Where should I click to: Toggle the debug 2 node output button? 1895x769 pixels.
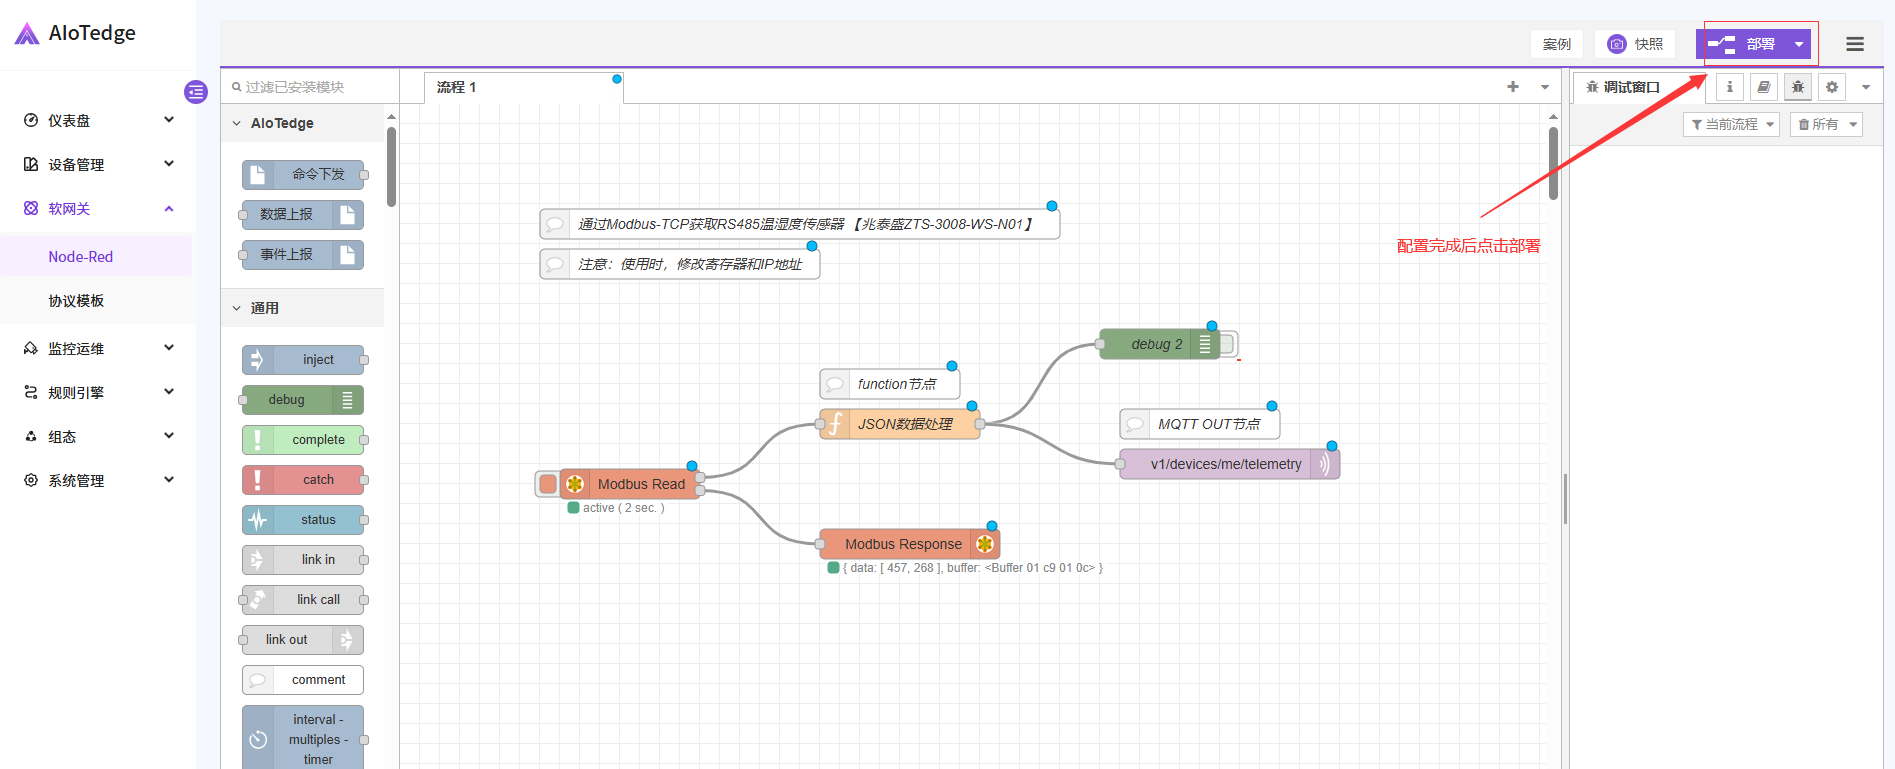pos(1228,344)
